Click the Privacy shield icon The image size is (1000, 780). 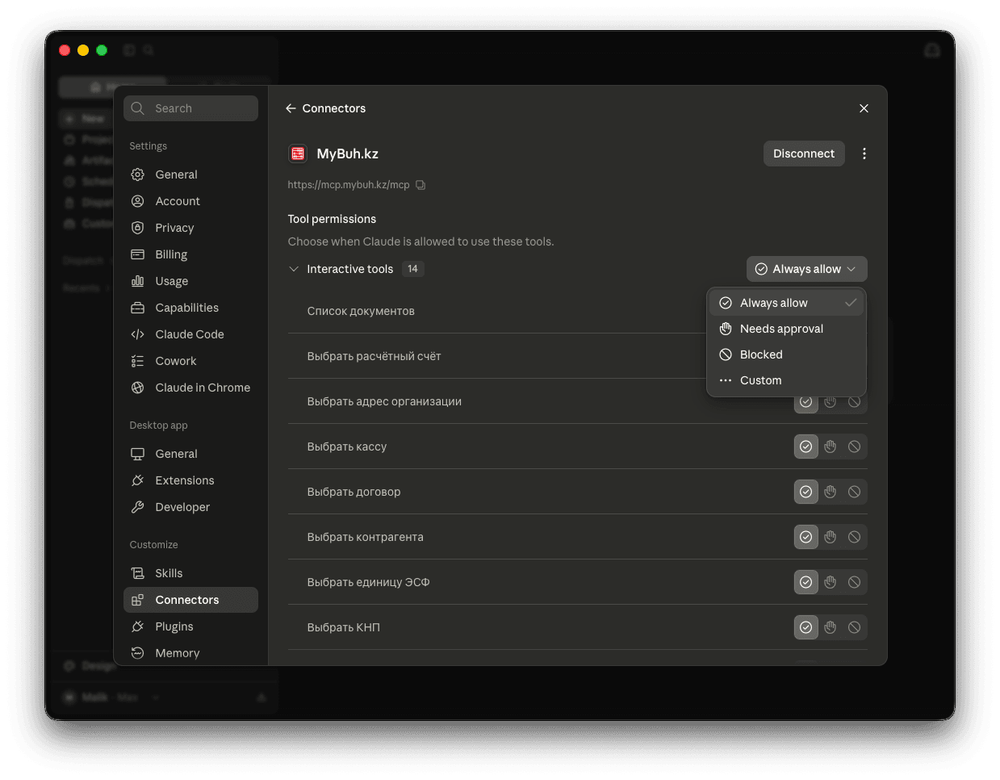tap(138, 228)
